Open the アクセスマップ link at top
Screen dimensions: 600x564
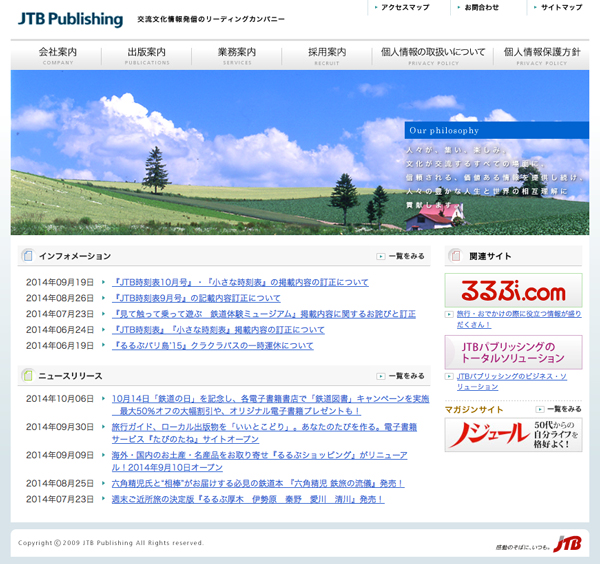coord(405,7)
